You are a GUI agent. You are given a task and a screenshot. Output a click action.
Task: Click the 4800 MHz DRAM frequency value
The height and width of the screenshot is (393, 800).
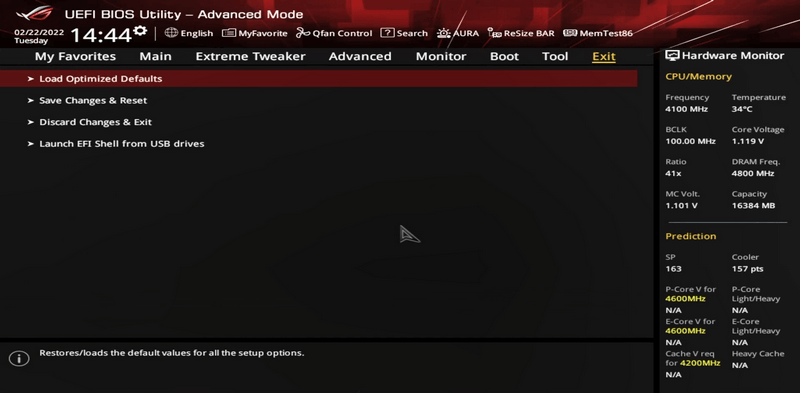(753, 174)
